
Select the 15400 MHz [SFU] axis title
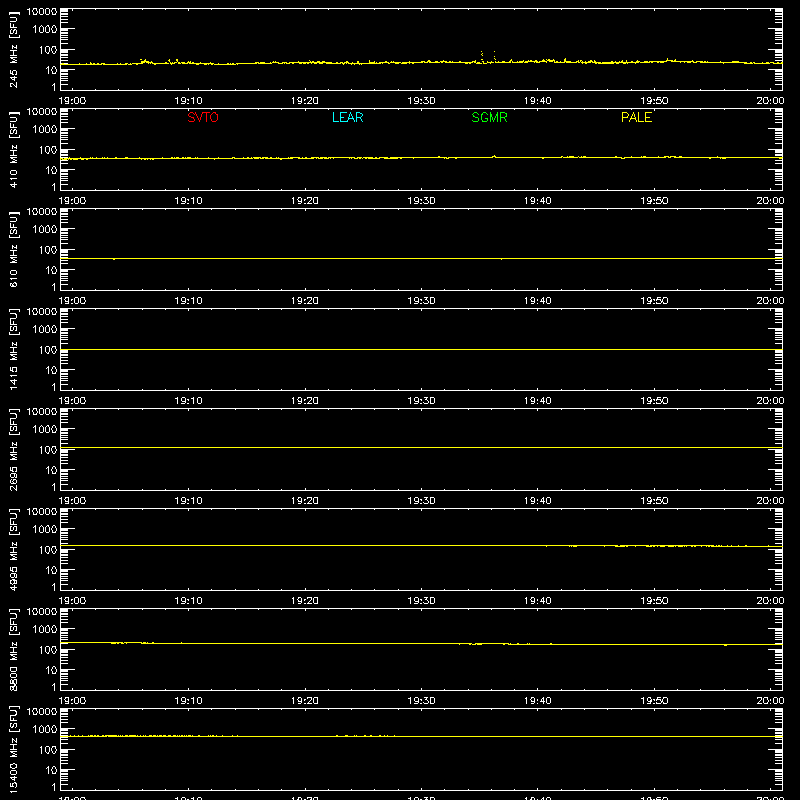(x=13, y=749)
